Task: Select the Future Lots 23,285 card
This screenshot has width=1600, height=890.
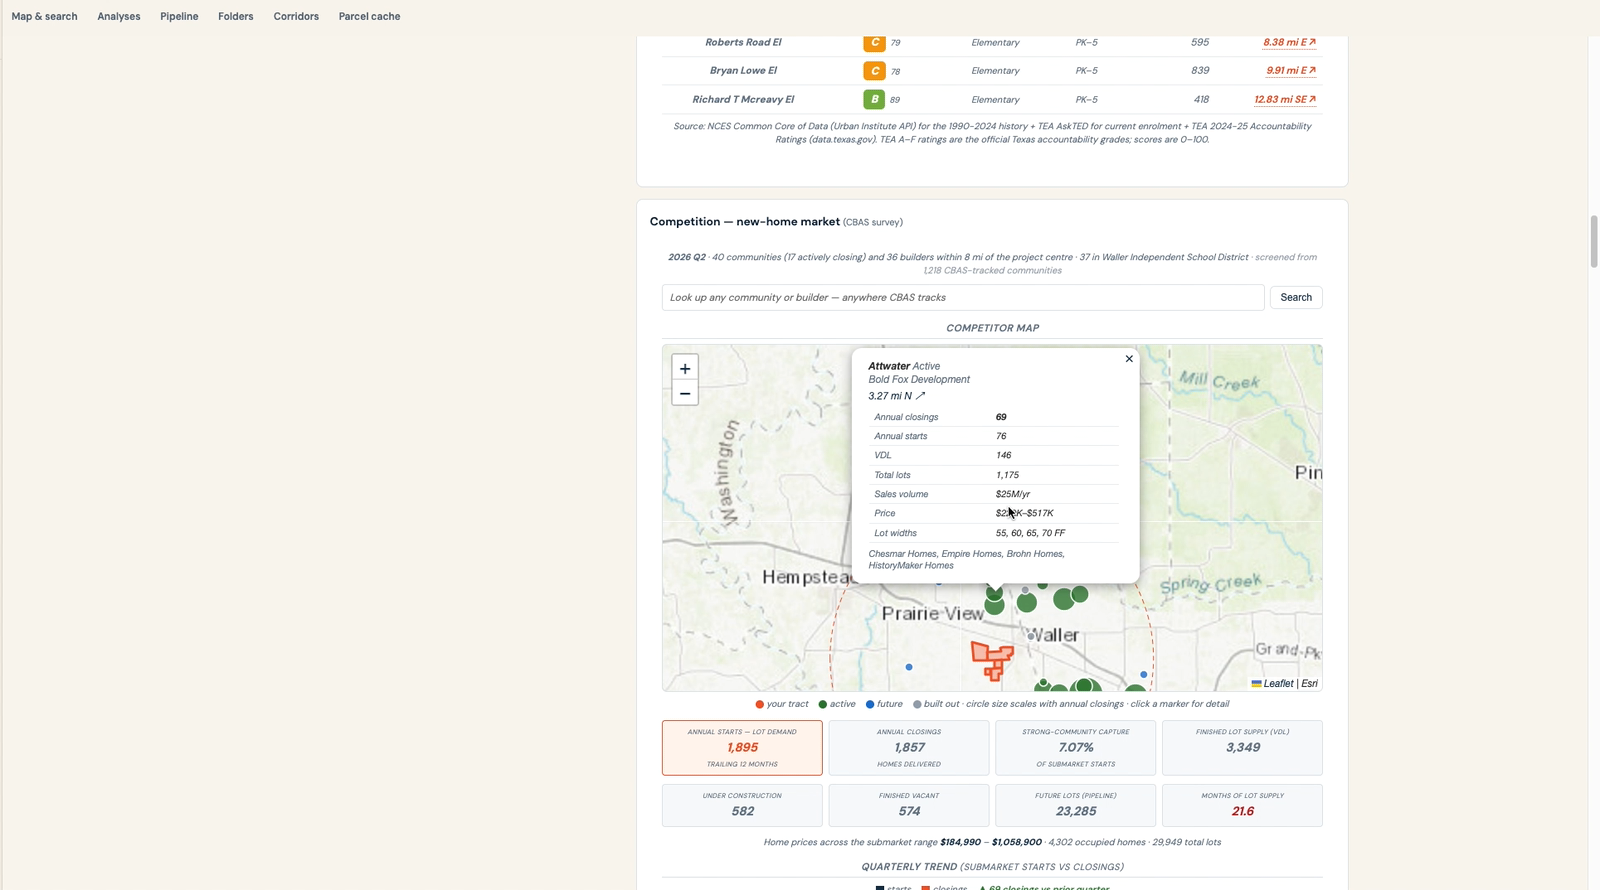Action: (x=1076, y=805)
